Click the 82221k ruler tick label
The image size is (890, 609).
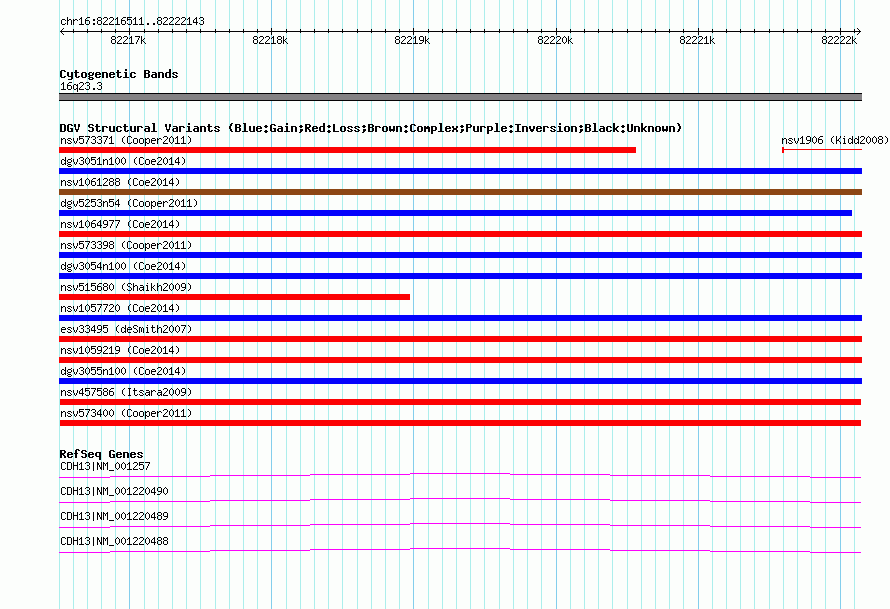pos(697,40)
